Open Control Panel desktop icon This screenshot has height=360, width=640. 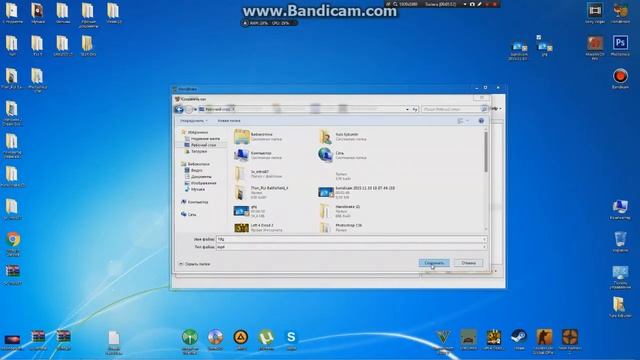pos(620,277)
